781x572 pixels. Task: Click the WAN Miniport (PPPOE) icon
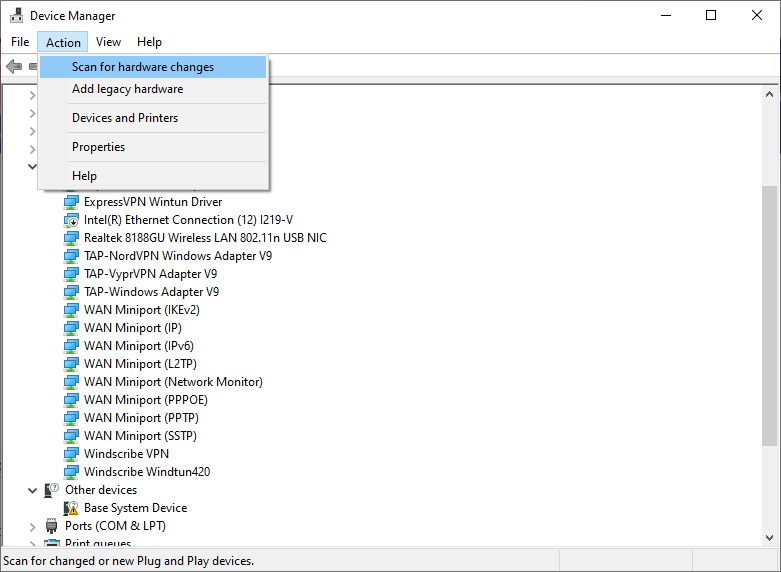(x=71, y=400)
